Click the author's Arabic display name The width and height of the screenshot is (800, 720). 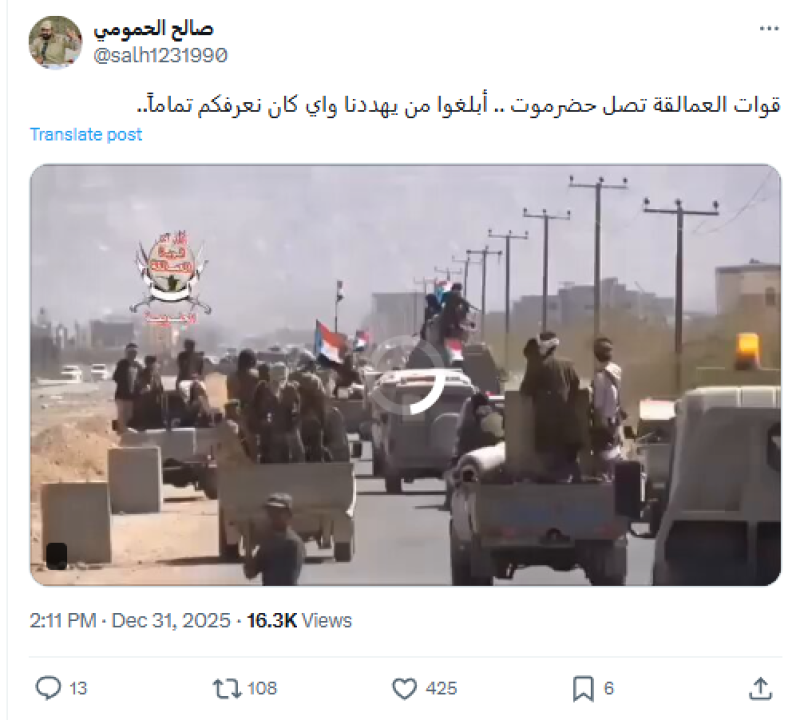tap(153, 29)
